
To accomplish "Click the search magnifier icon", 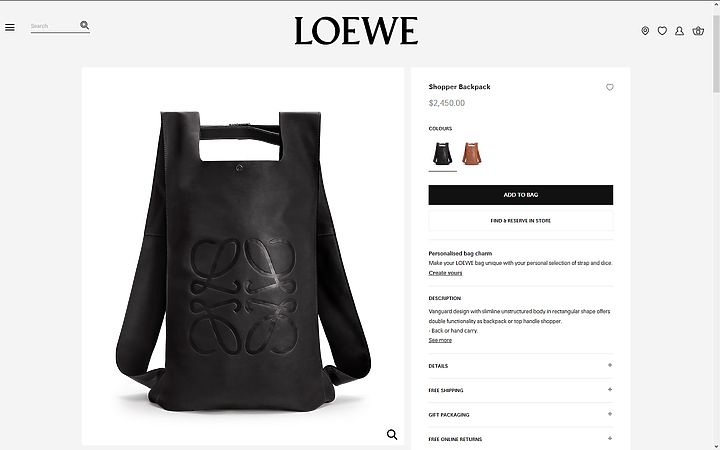I will point(84,25).
